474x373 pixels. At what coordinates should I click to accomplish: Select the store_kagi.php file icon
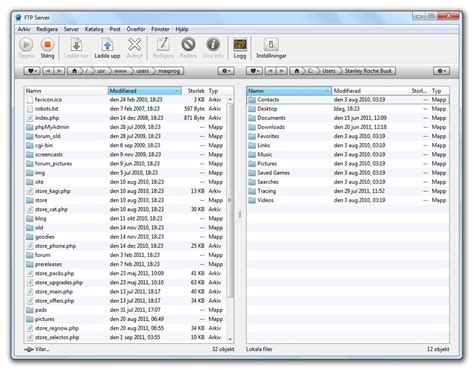30,191
